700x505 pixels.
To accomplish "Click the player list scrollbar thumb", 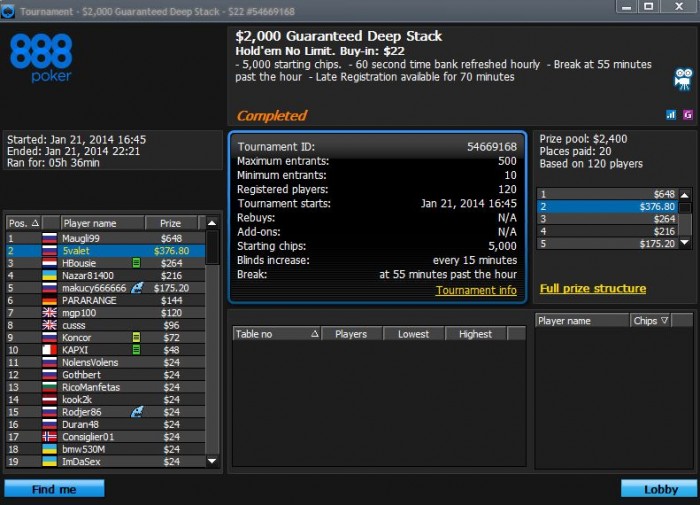I will point(212,247).
